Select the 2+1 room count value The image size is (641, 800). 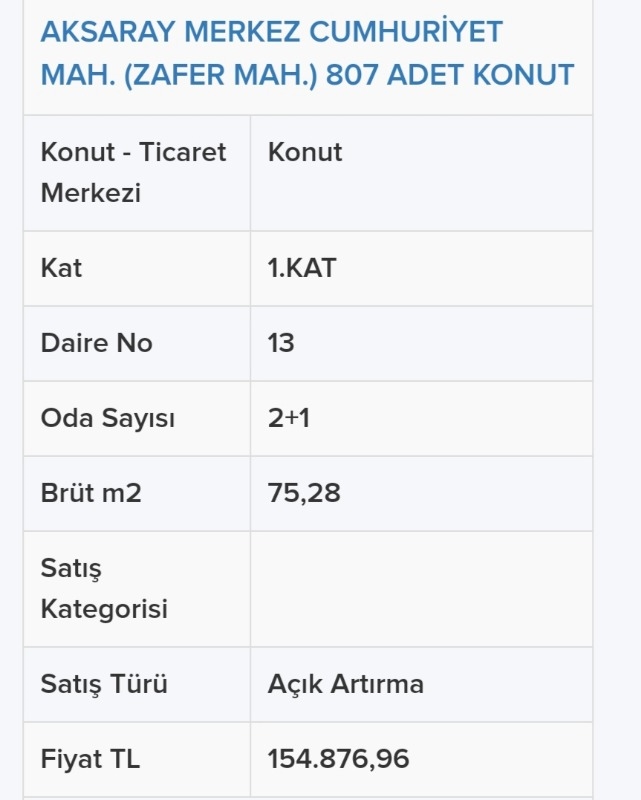[x=289, y=418]
